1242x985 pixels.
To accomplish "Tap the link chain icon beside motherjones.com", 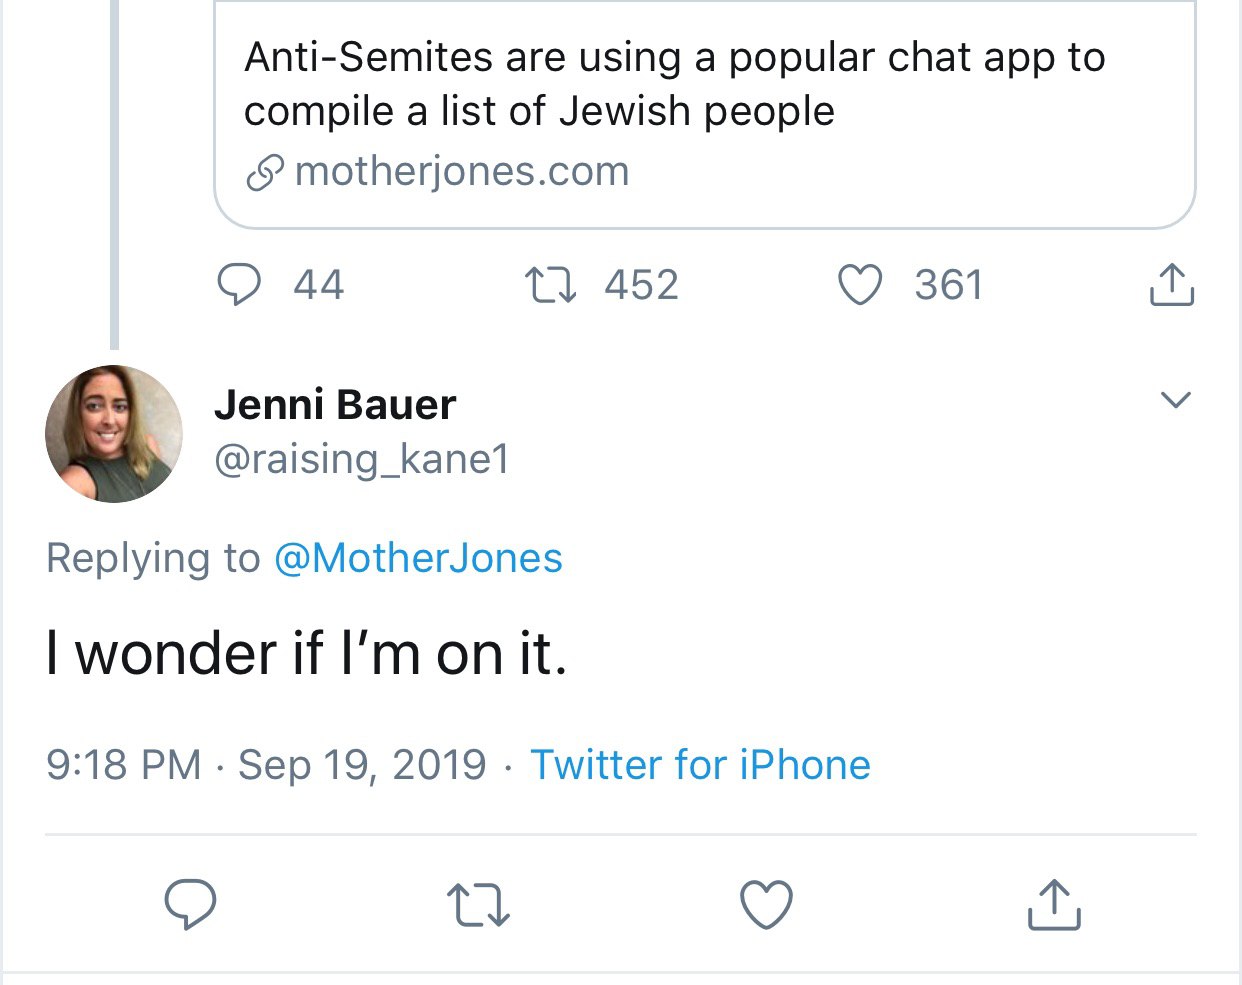I will 265,173.
